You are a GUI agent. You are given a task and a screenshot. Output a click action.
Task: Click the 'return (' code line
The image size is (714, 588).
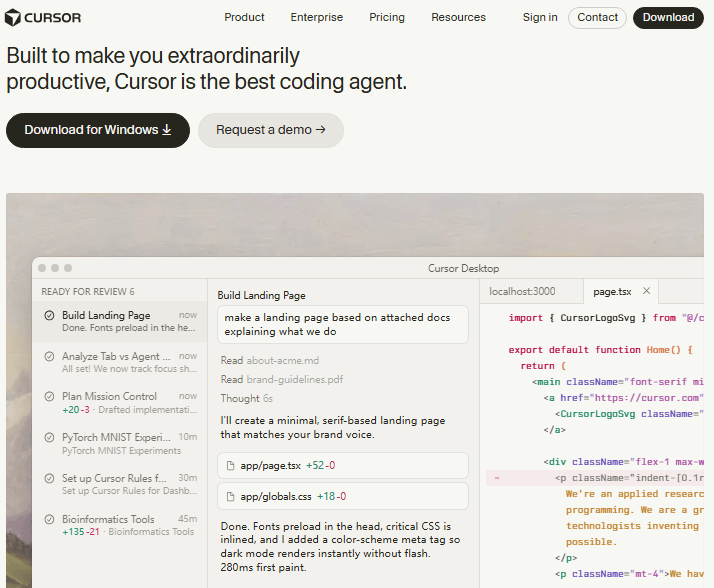543,366
